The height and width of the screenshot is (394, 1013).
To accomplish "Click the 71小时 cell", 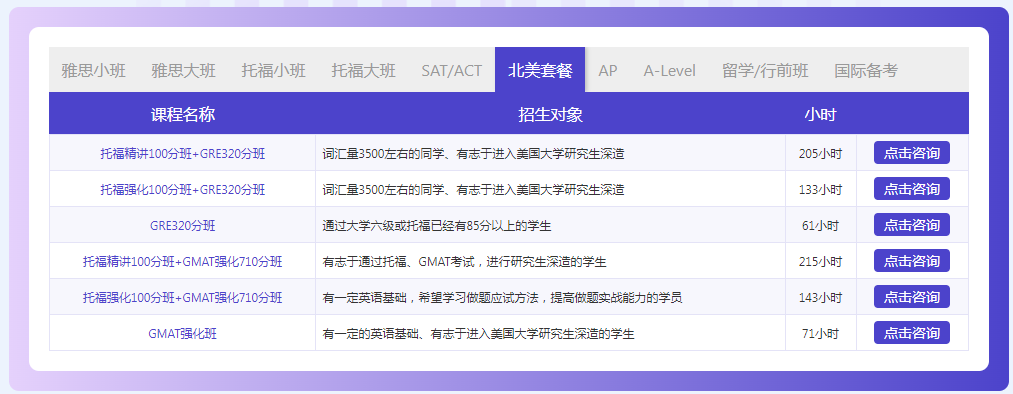I will [820, 334].
